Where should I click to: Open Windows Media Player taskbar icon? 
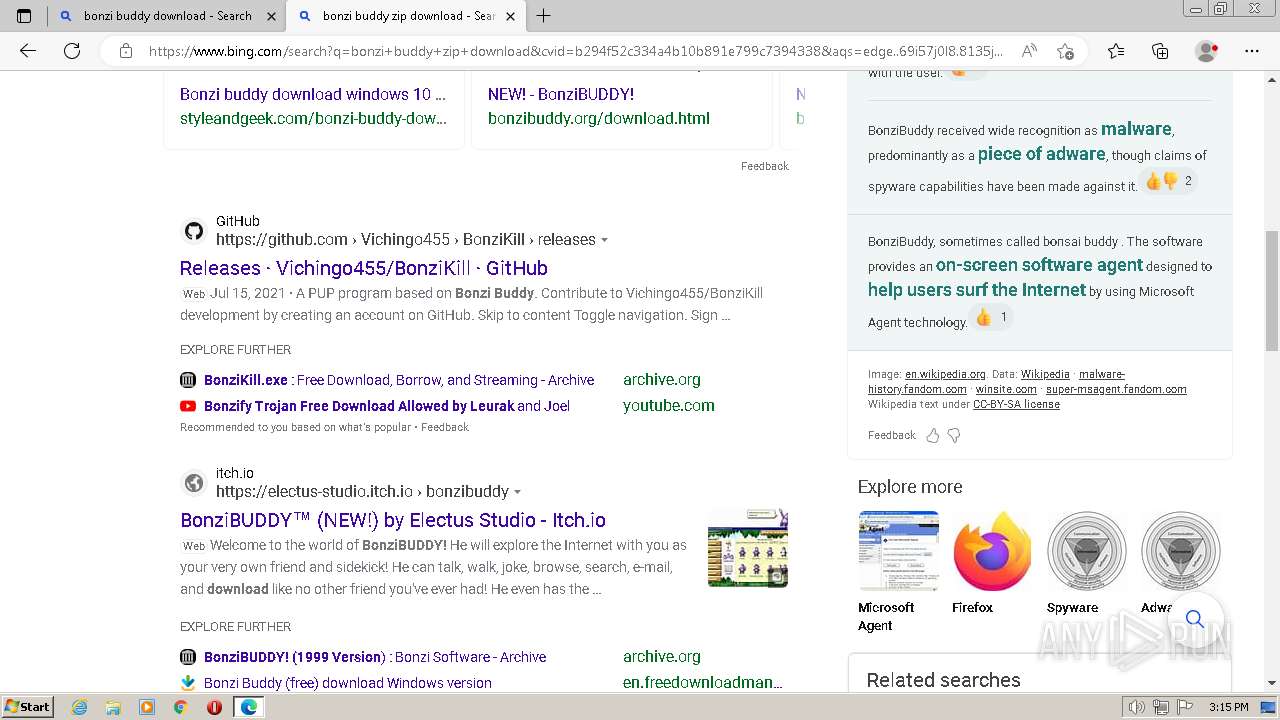tap(147, 707)
